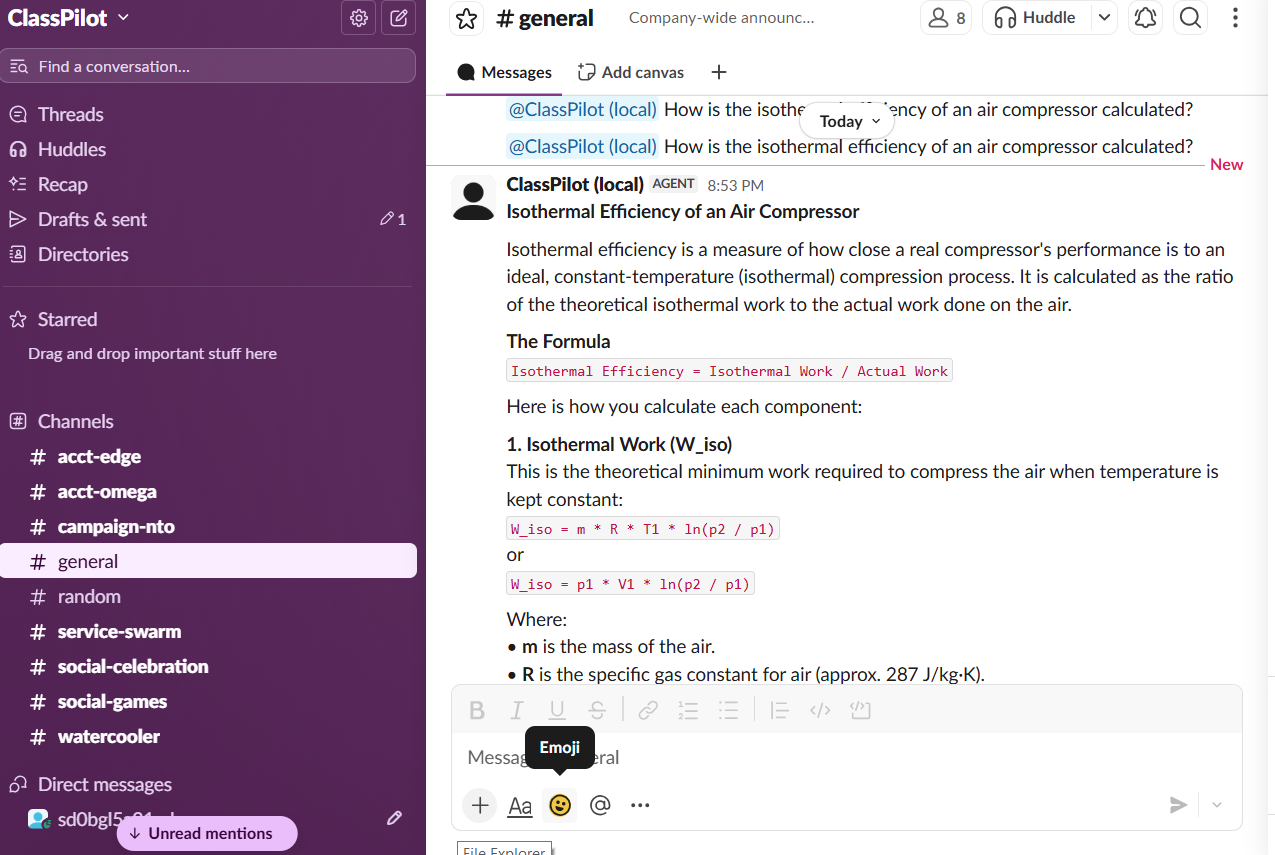This screenshot has height=855, width=1275.
Task: Mention someone with @ button
Action: point(600,805)
